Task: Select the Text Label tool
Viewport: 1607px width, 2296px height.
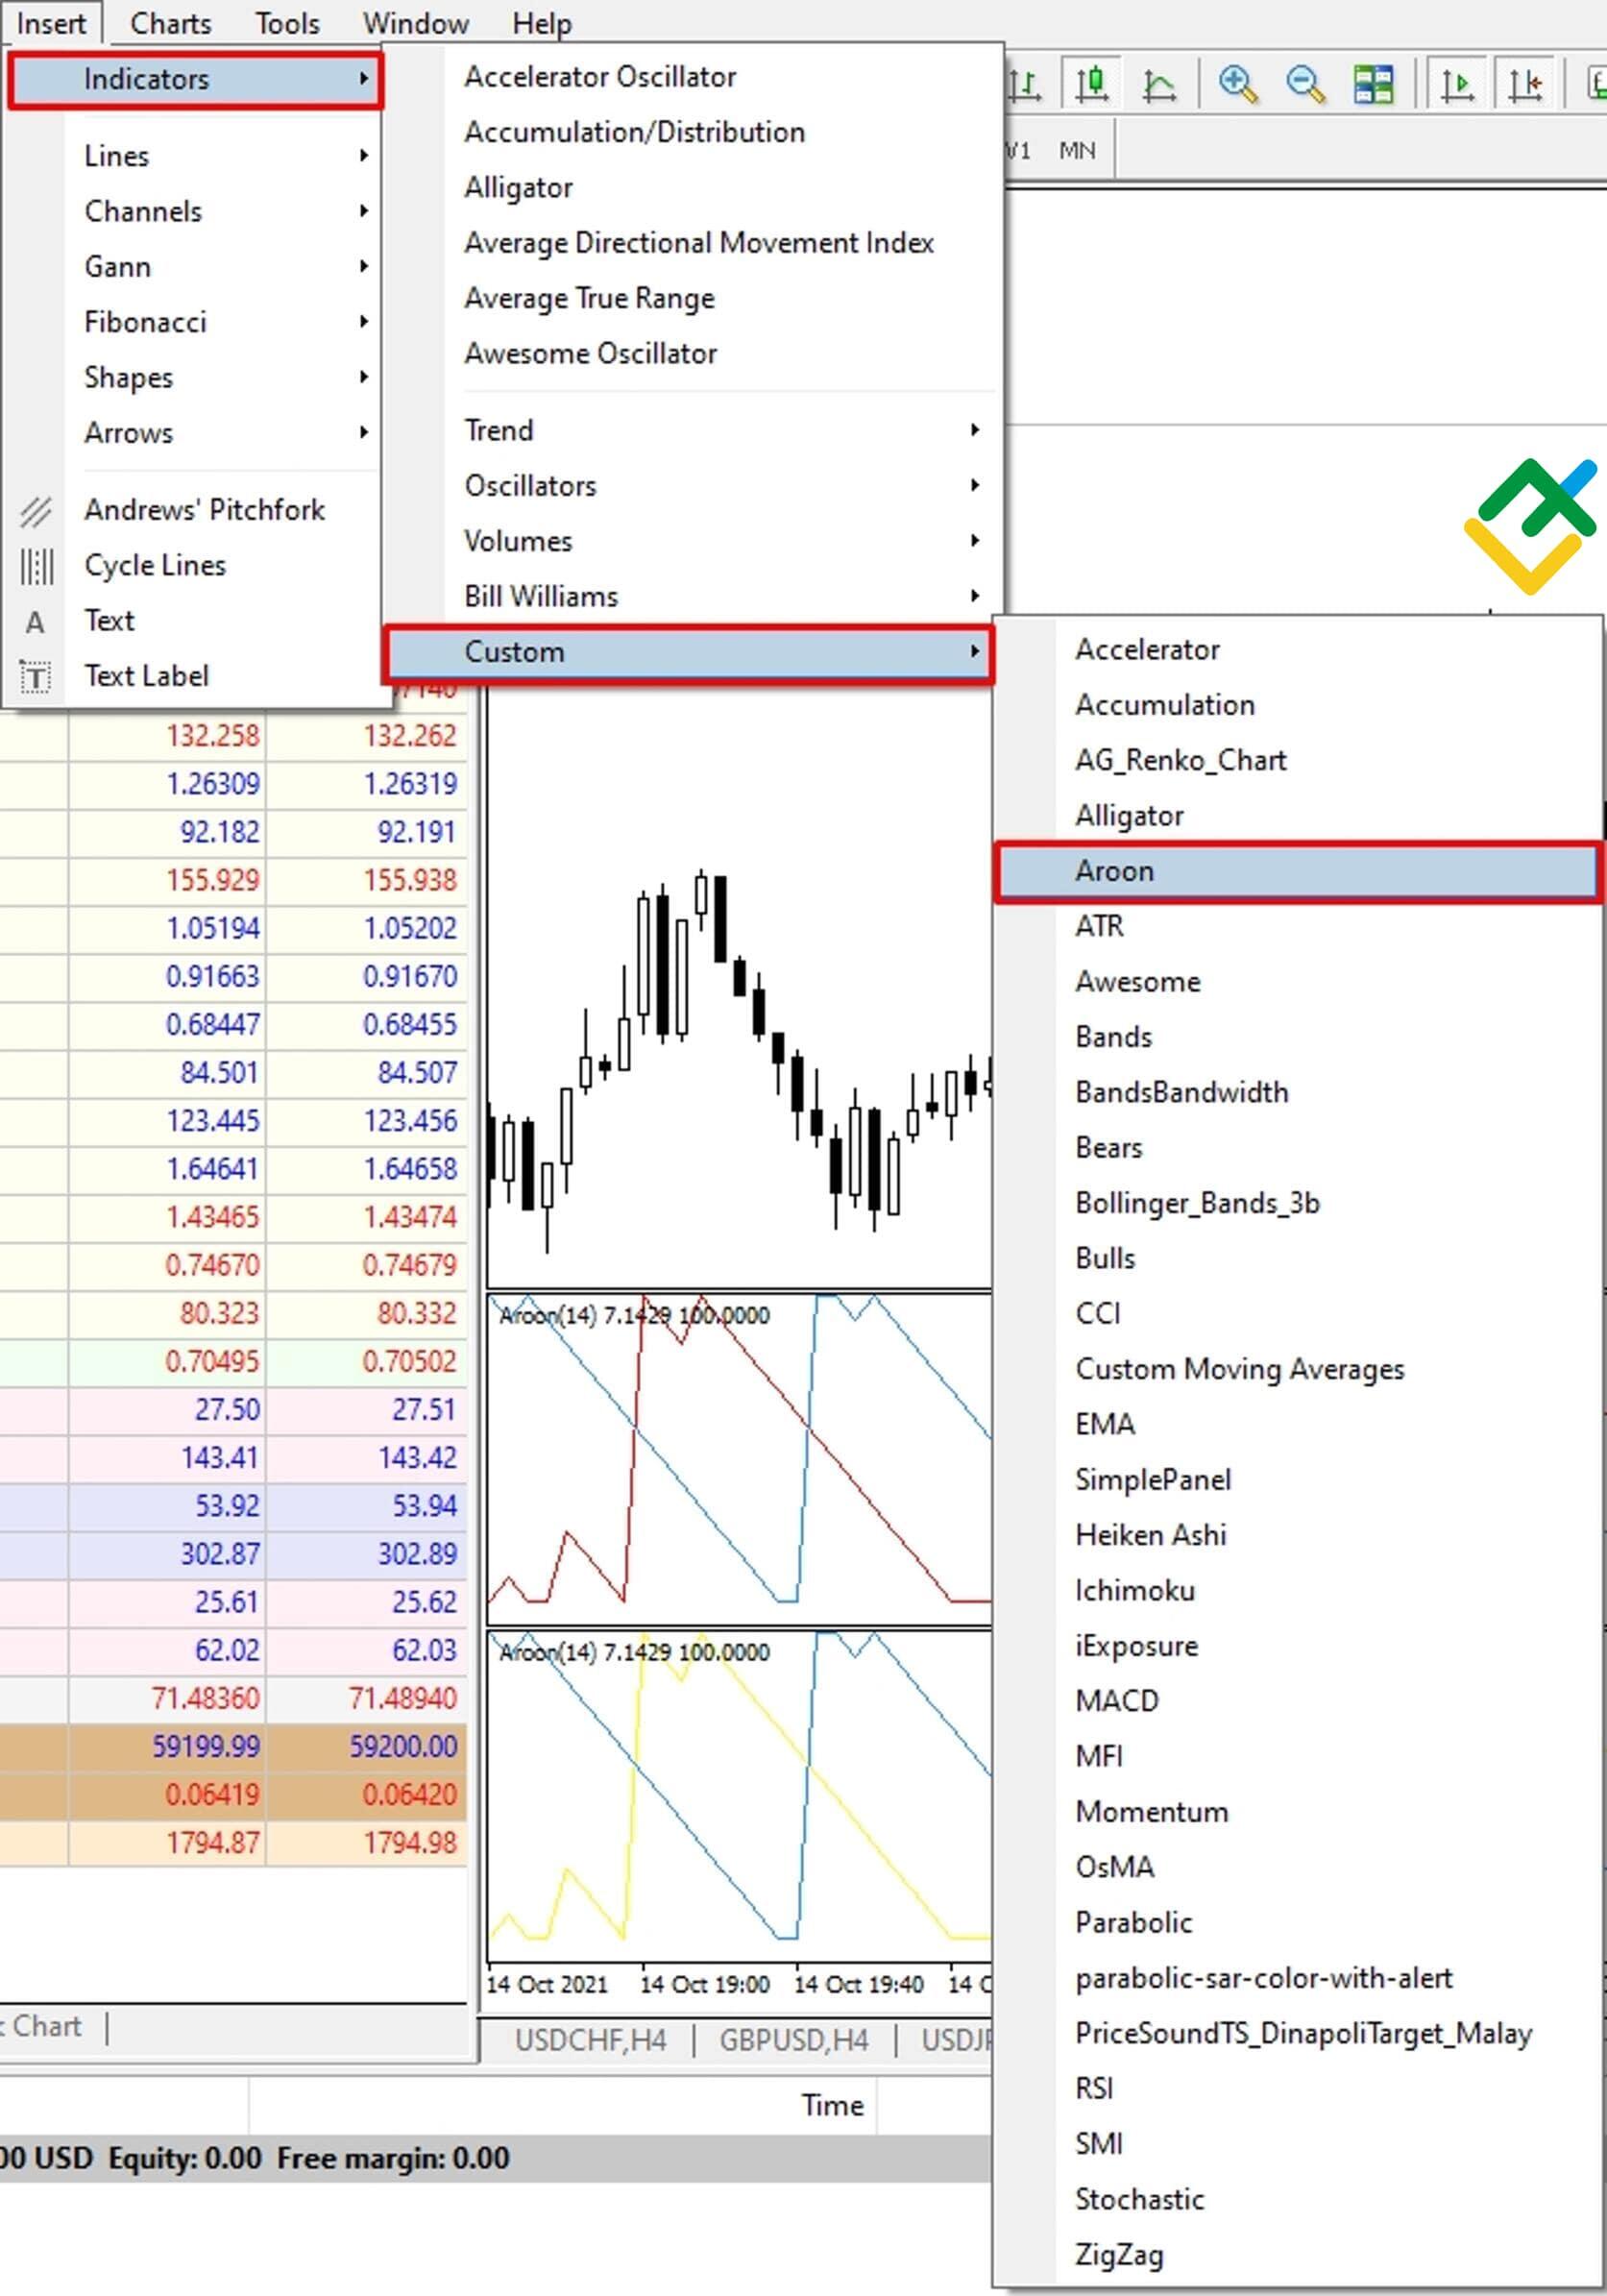Action: [148, 675]
